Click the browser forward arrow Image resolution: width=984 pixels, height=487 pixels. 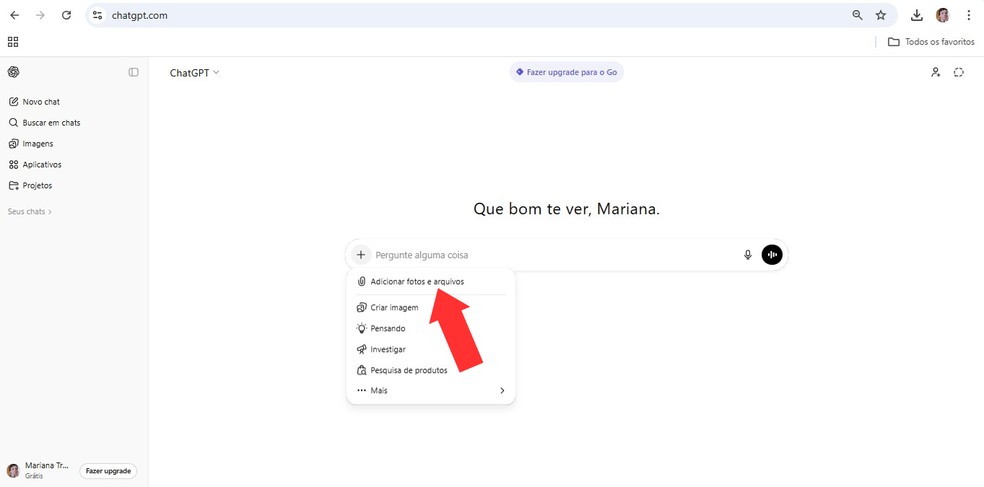(x=40, y=16)
